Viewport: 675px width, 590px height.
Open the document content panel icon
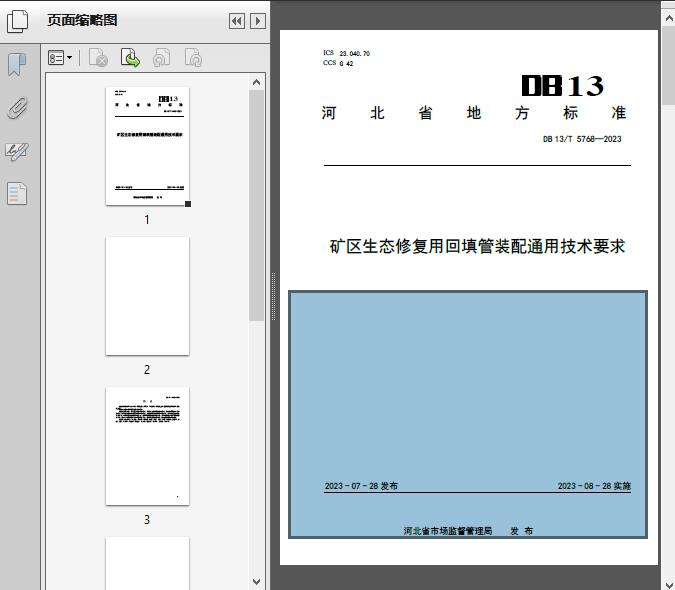pyautogui.click(x=17, y=193)
